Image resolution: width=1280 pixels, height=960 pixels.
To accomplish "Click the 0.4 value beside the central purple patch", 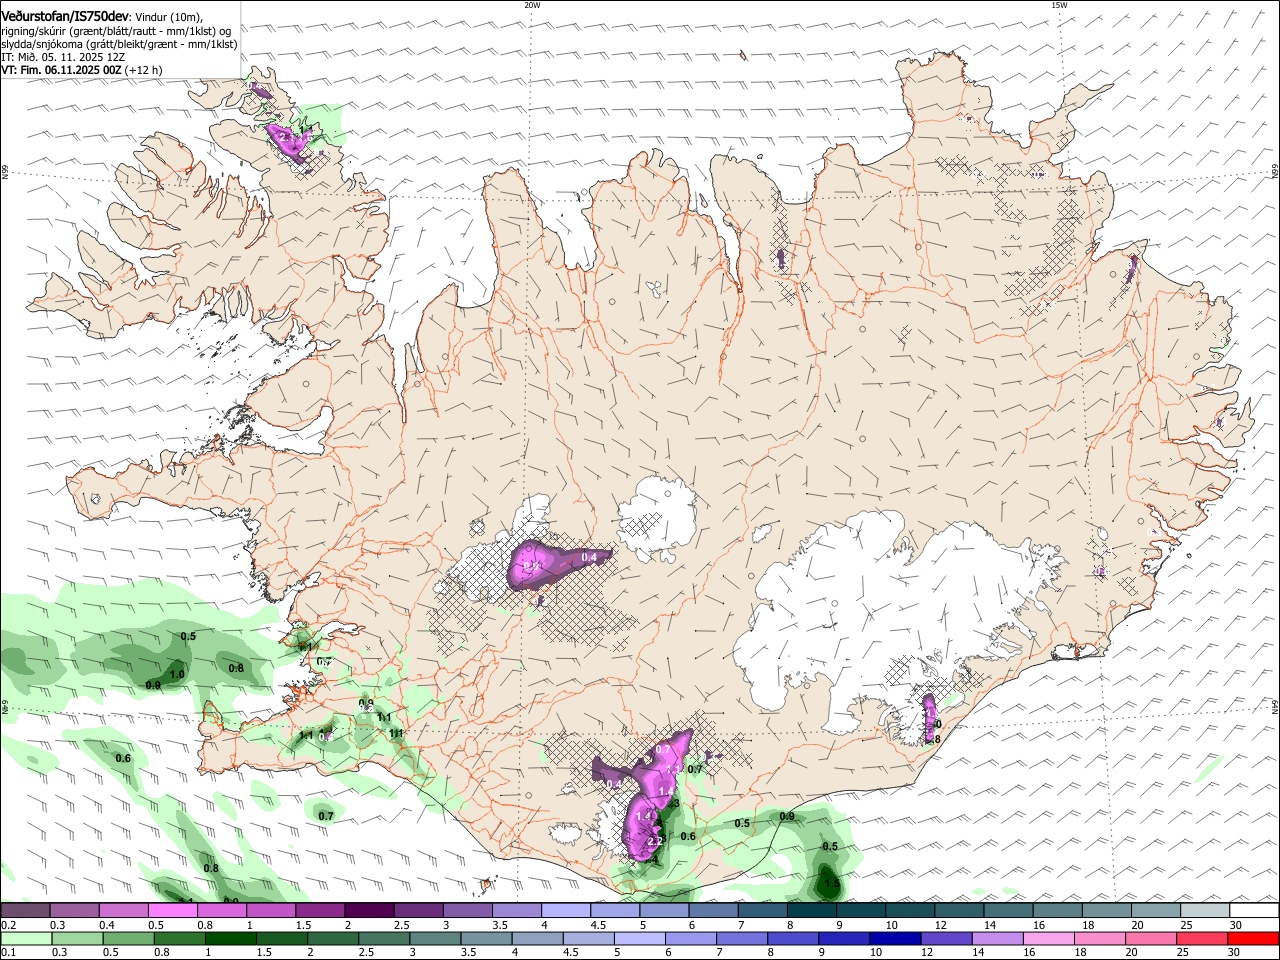I will click(x=589, y=557).
